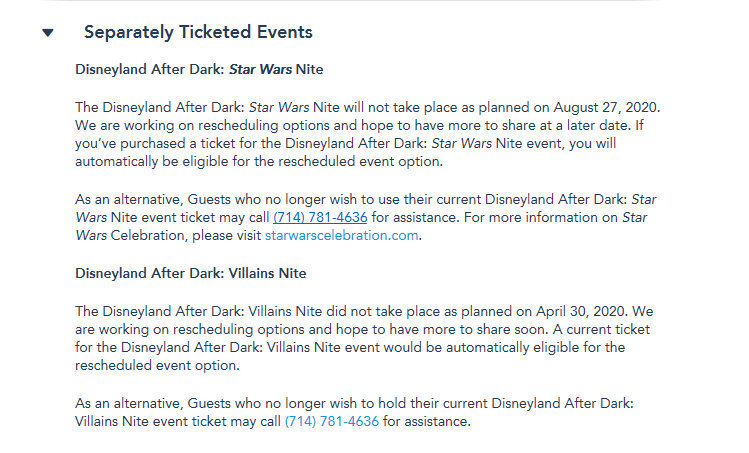Image resolution: width=749 pixels, height=453 pixels.
Task: Click phone number link in Star Wars section
Action: point(319,216)
